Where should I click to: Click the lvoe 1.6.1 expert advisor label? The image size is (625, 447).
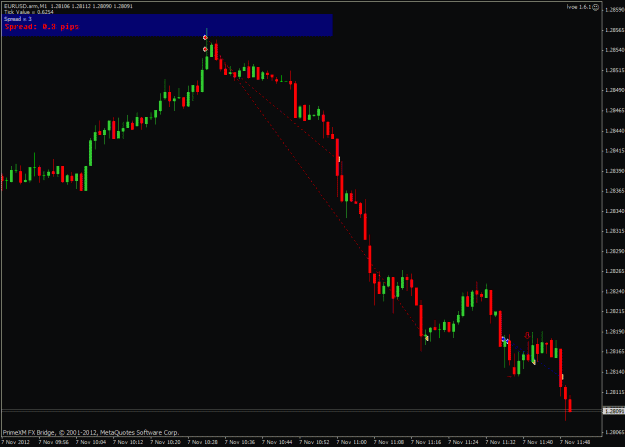(x=579, y=7)
